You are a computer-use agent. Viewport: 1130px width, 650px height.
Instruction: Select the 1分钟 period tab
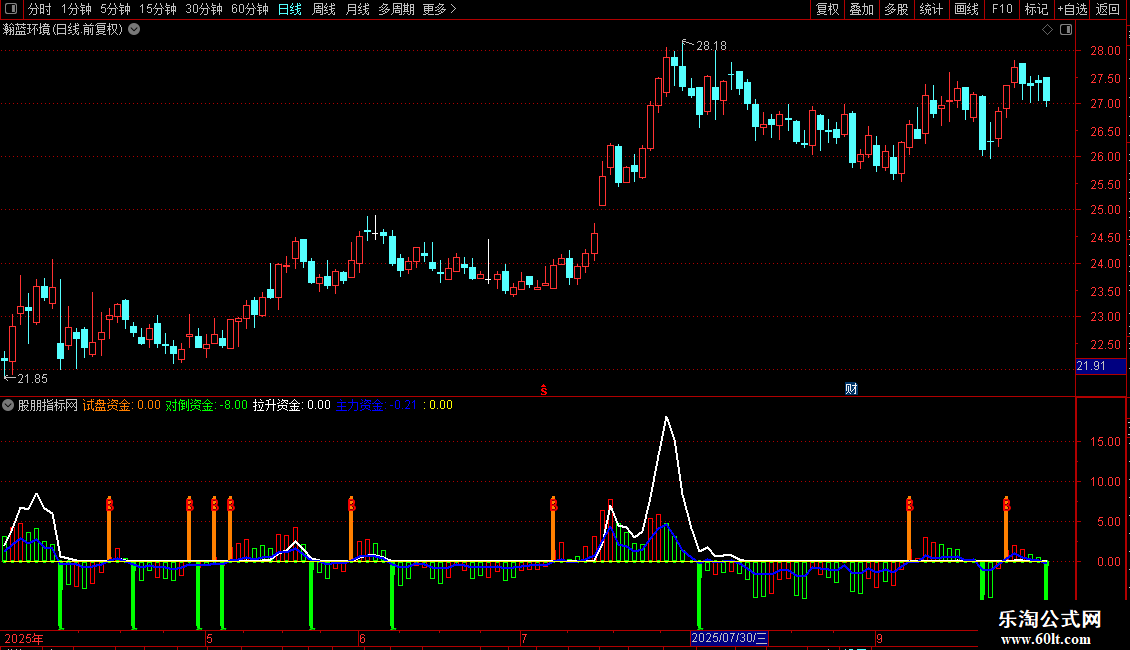tap(76, 9)
